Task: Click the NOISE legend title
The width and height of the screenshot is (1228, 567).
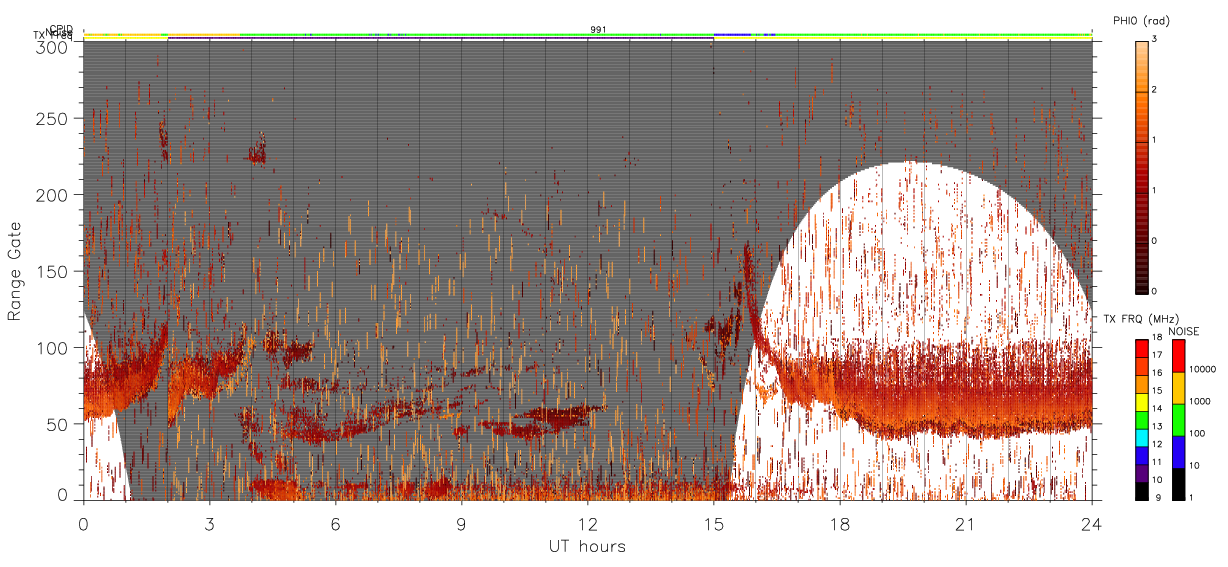Action: [x=1186, y=331]
